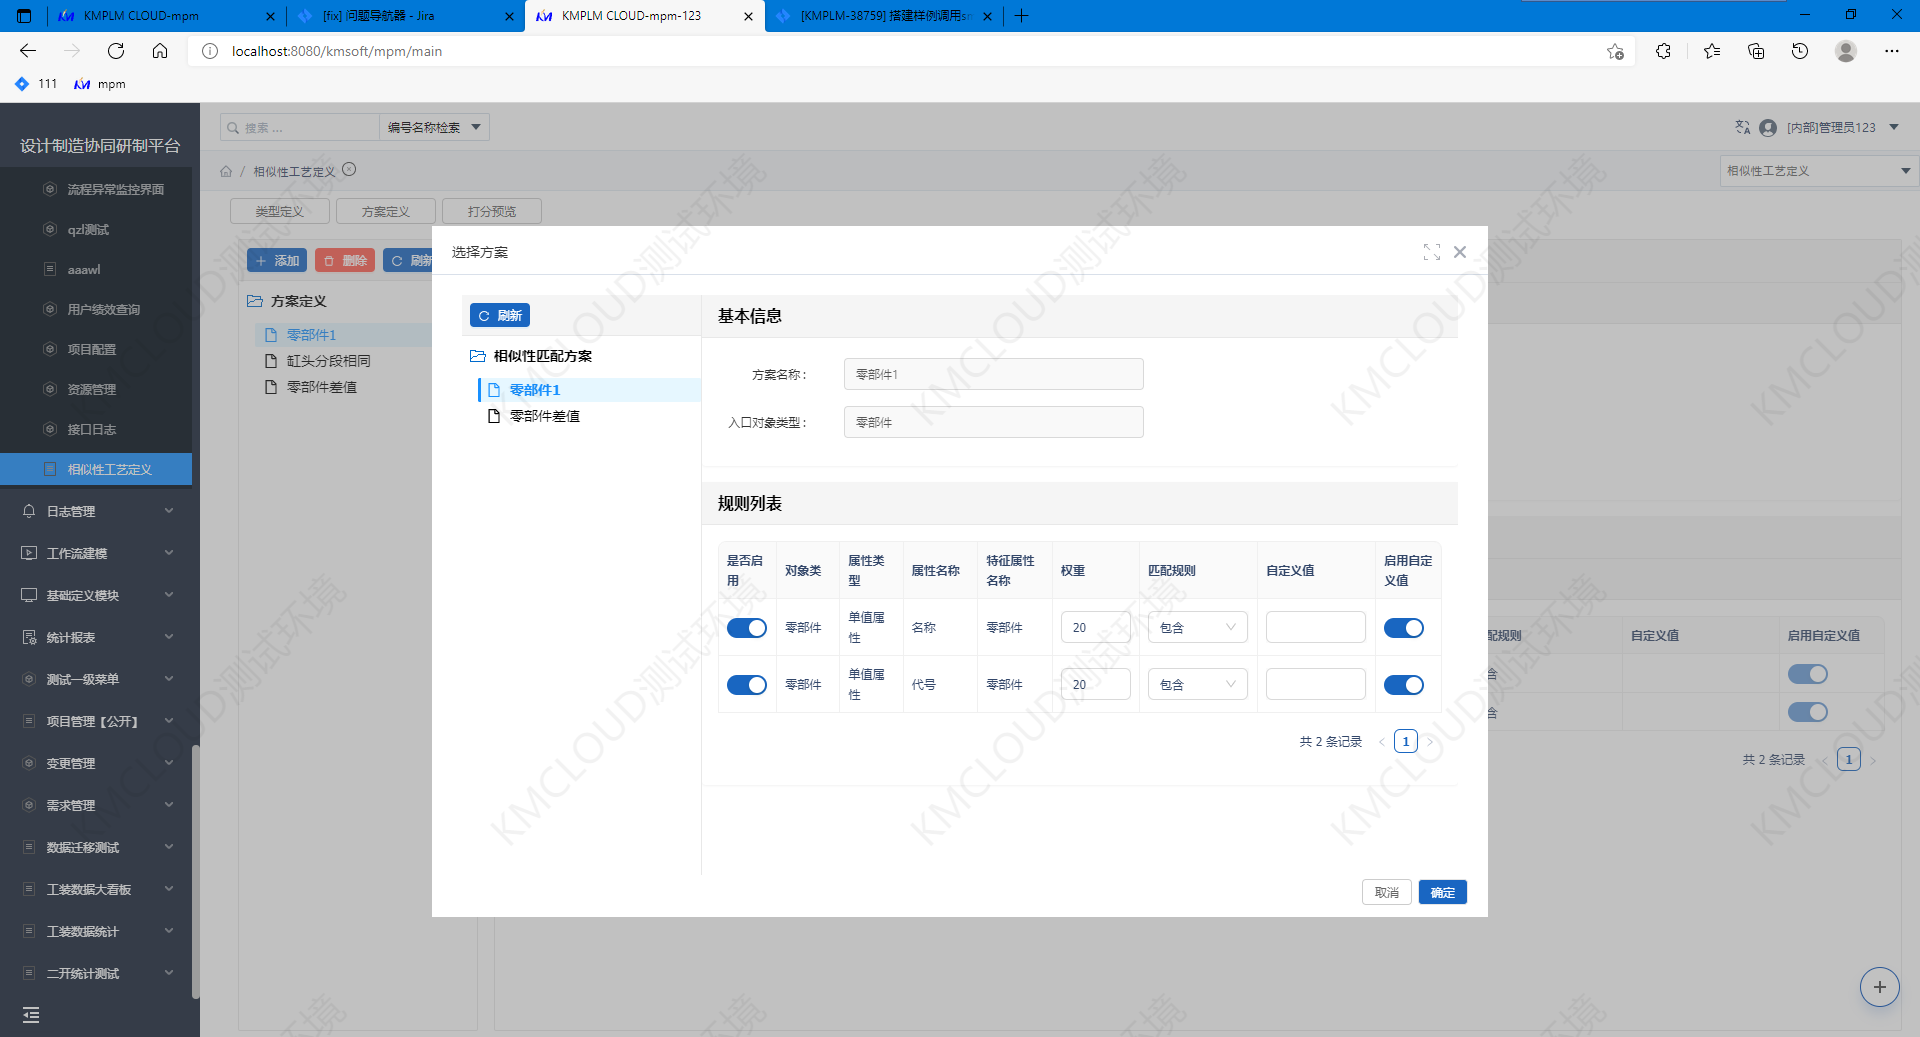Click the 取消 cancel button
1920x1037 pixels.
point(1386,892)
